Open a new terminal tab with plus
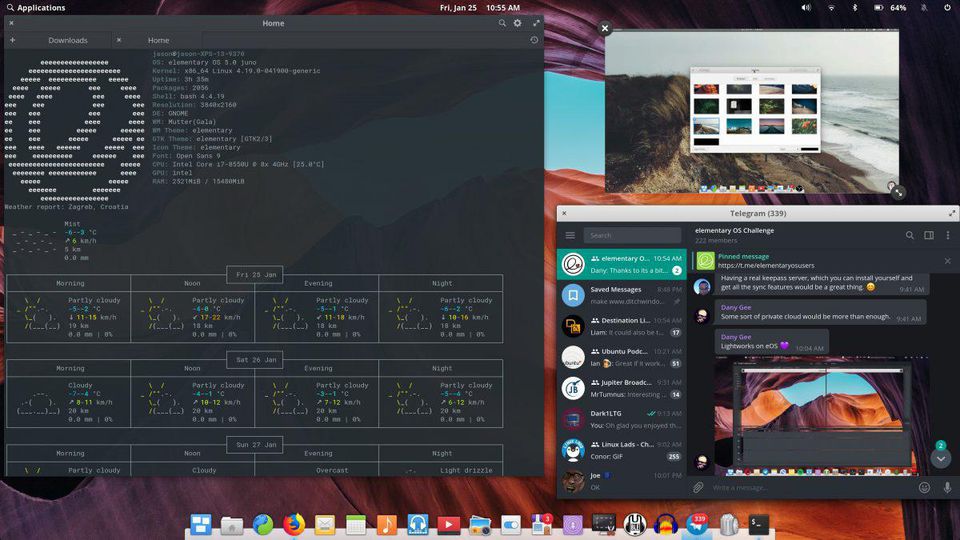Image resolution: width=960 pixels, height=540 pixels. (12, 40)
